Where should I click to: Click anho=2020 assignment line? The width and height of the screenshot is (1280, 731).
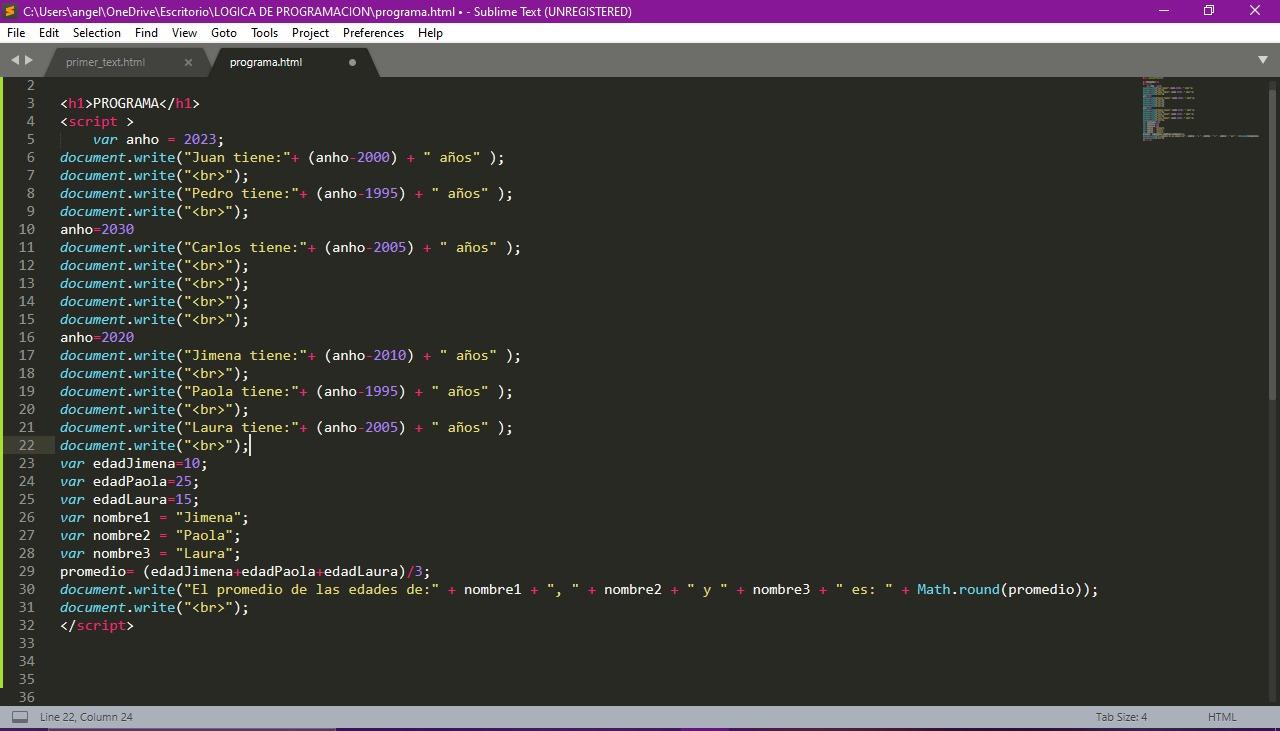[x=97, y=337]
